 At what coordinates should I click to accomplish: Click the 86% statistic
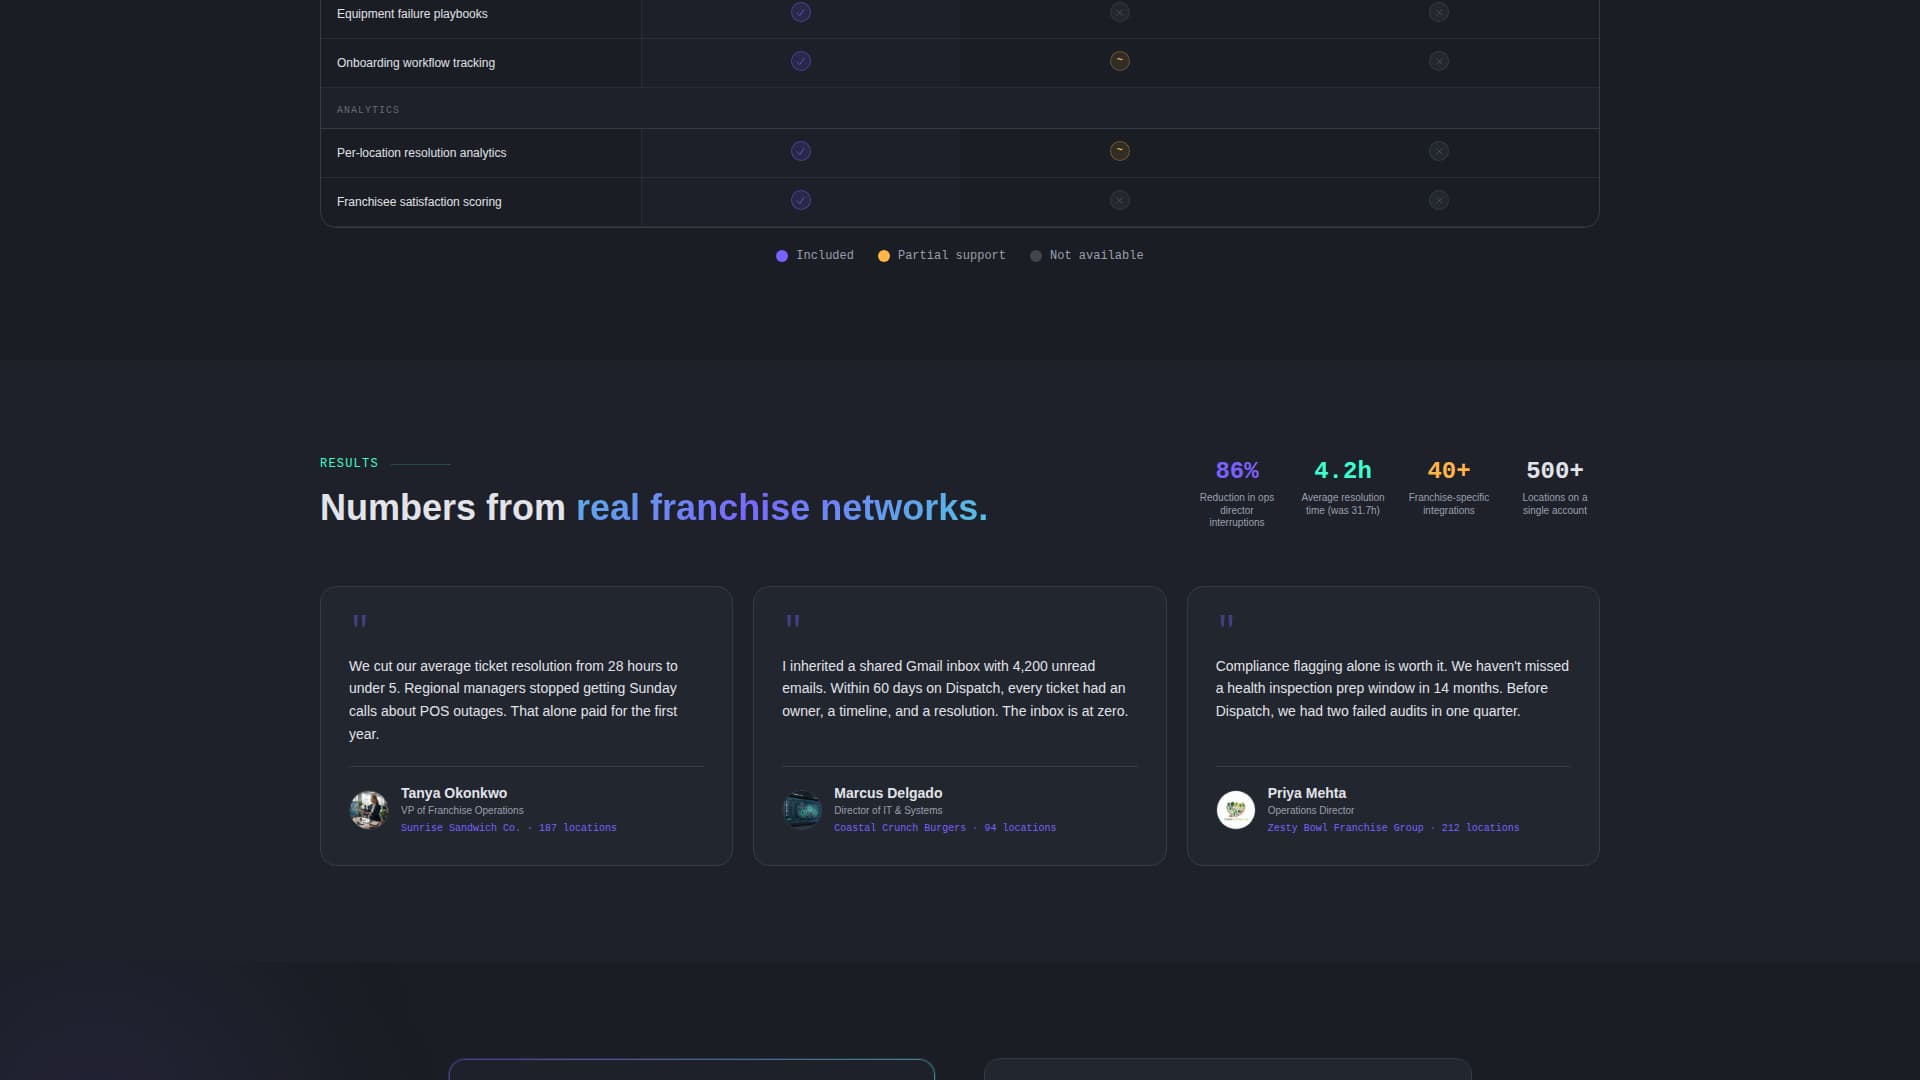(x=1237, y=470)
